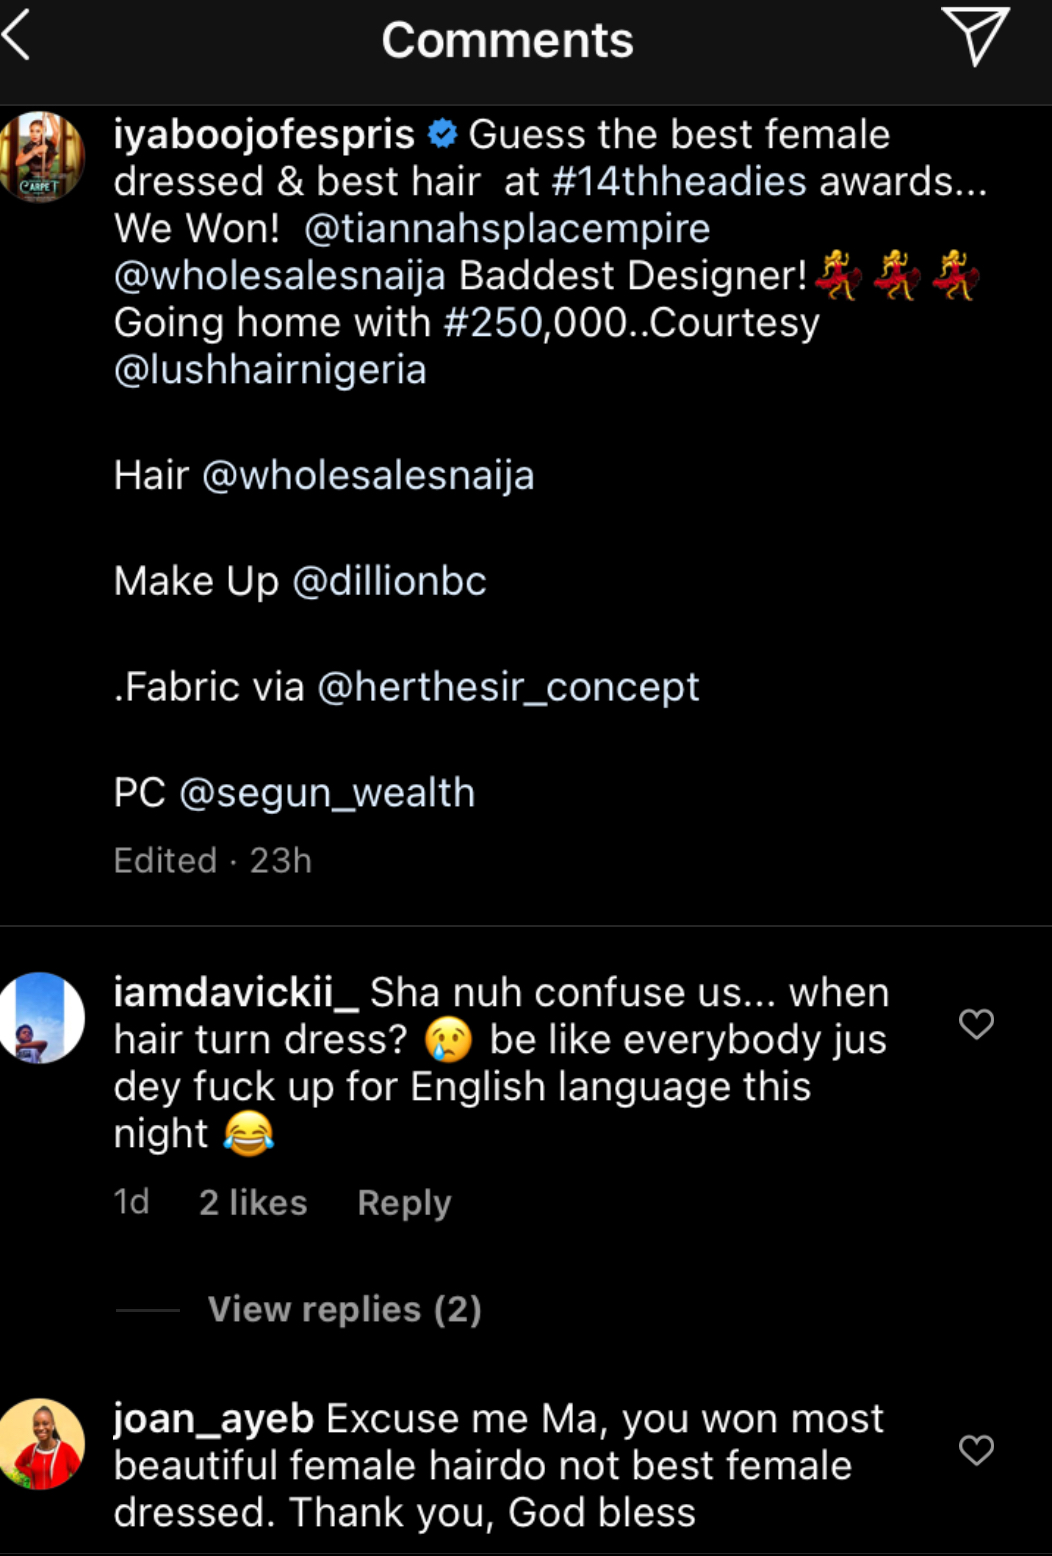Image resolution: width=1052 pixels, height=1556 pixels.
Task: Tap the iamdavickii_ username
Action: (x=236, y=993)
